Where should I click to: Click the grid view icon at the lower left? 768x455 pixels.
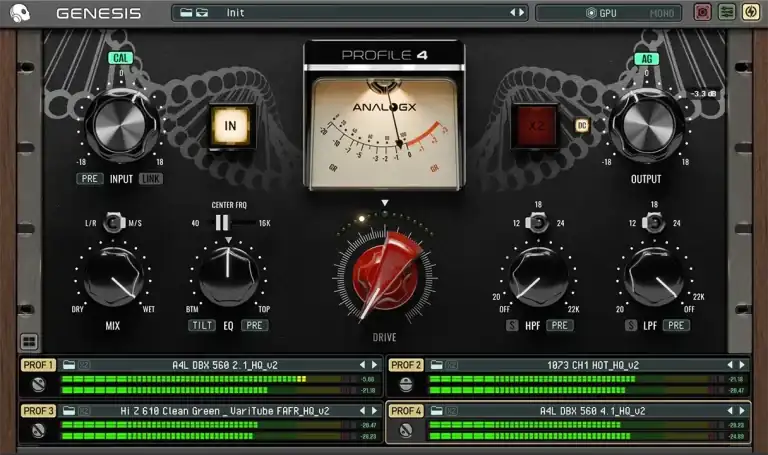29,341
